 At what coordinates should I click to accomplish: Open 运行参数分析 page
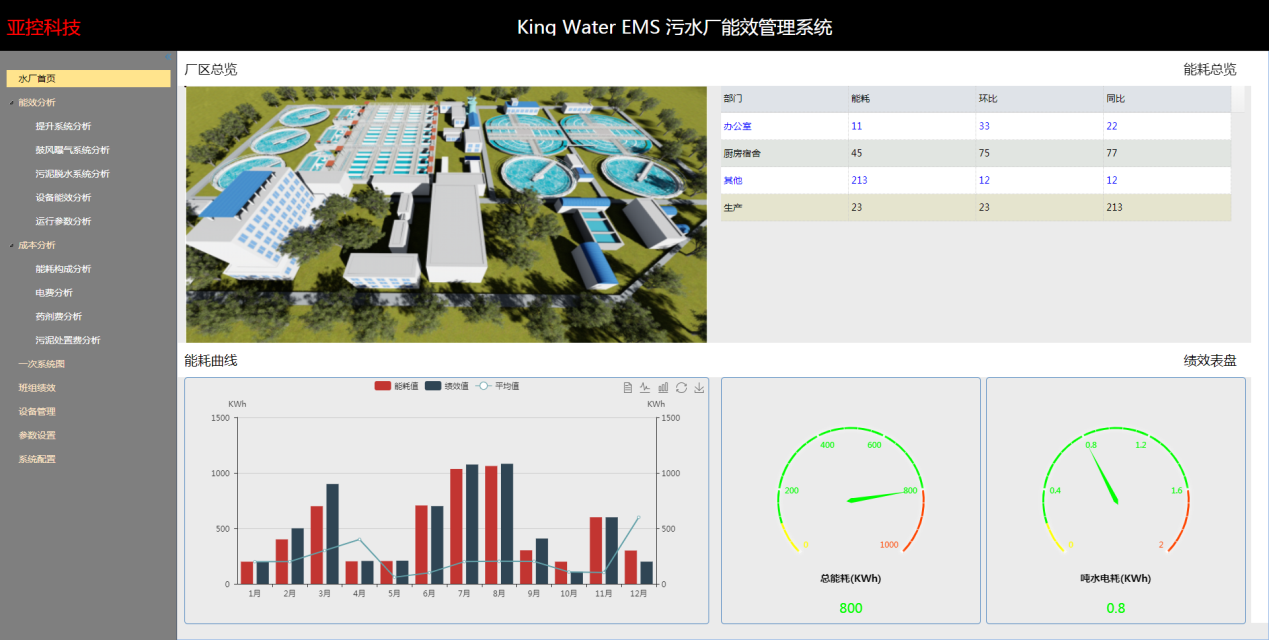63,221
